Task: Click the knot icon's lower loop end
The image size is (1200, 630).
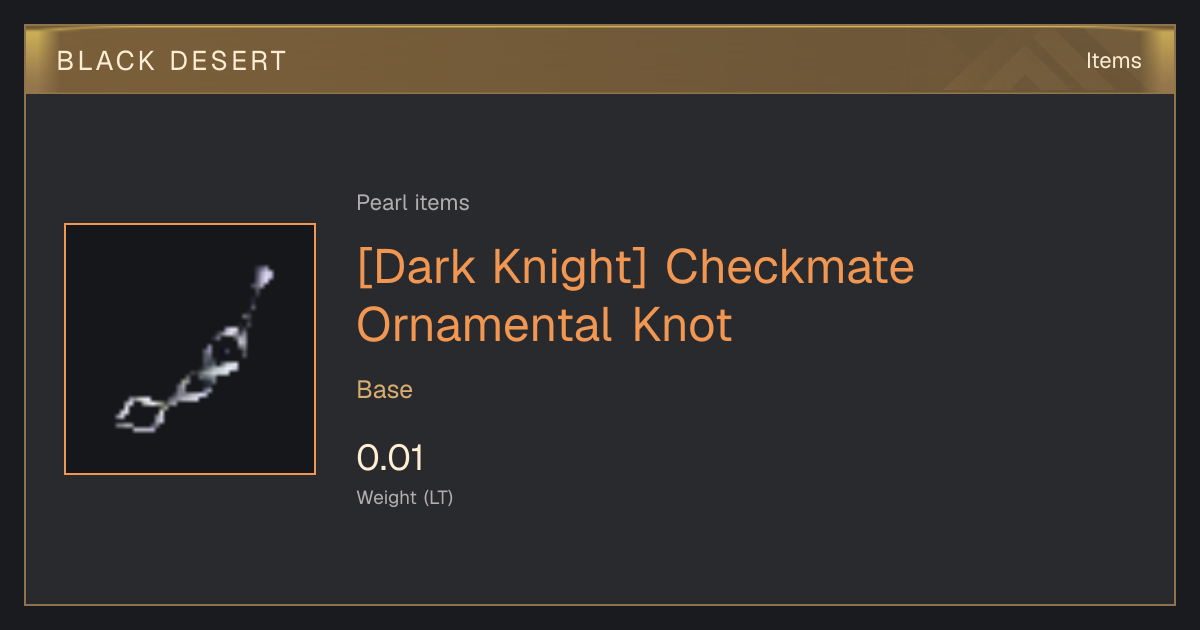Action: [139, 414]
